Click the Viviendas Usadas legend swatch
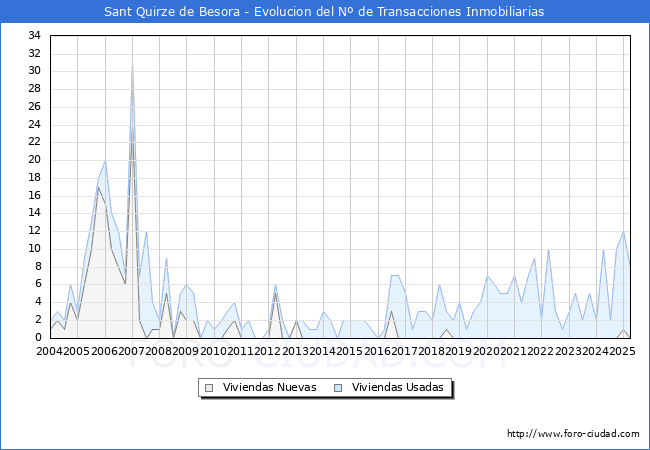This screenshot has height=450, width=650. [x=338, y=388]
